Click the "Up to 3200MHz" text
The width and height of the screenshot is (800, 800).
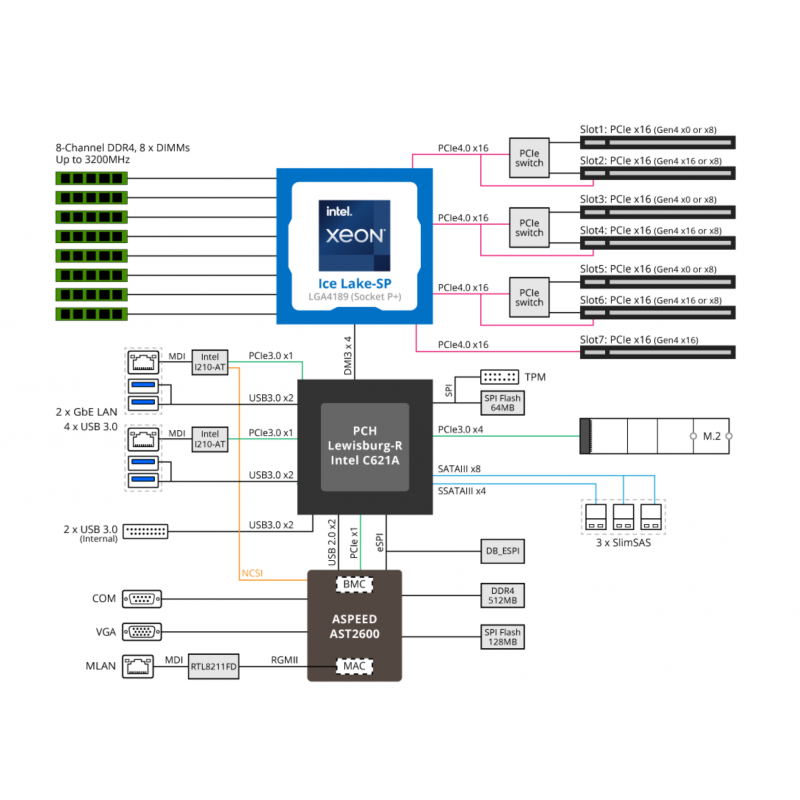click(x=92, y=160)
